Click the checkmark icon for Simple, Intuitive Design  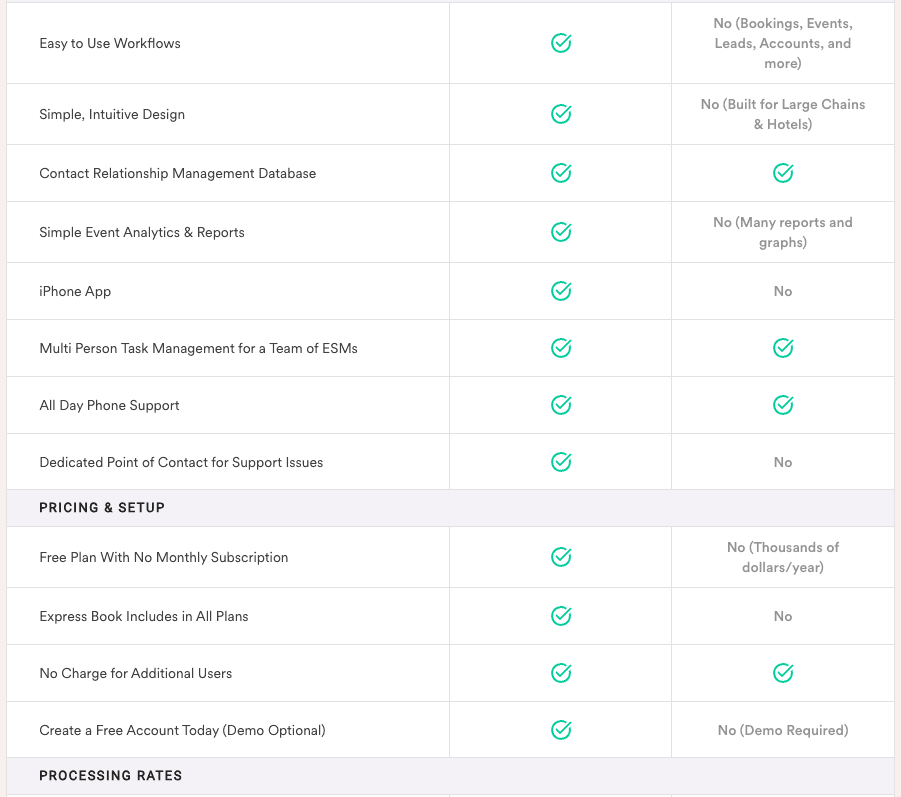coord(561,114)
